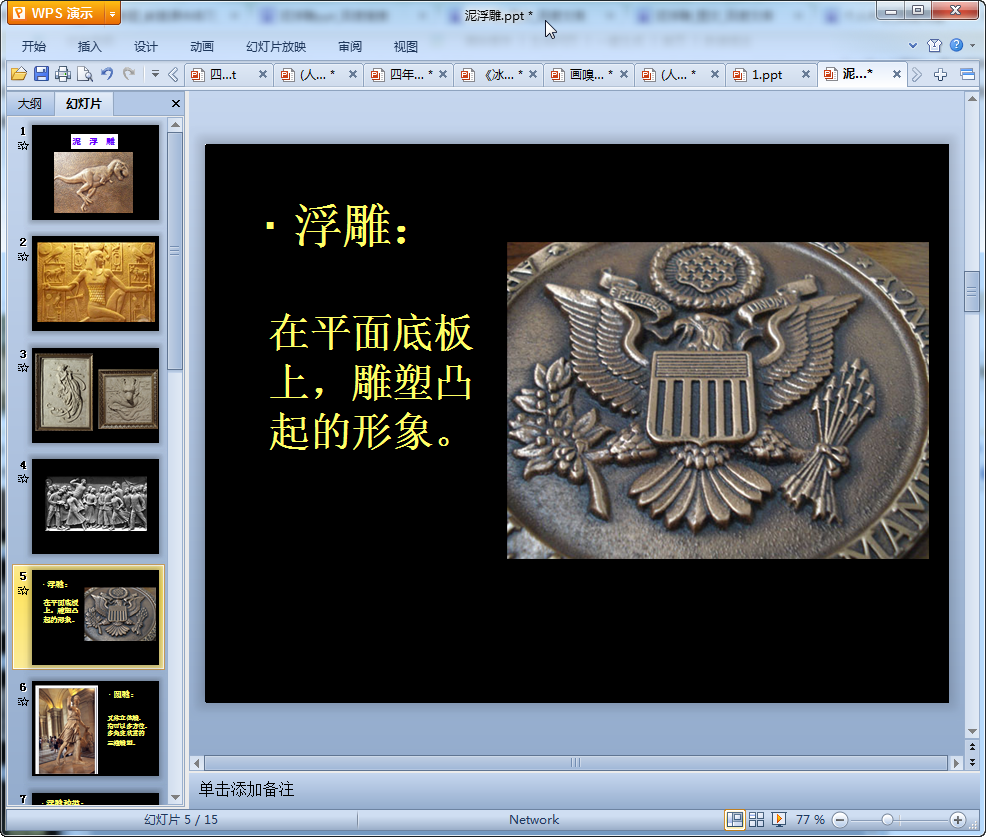The width and height of the screenshot is (986, 837).
Task: Save the presentation with floppy icon
Action: [x=42, y=74]
